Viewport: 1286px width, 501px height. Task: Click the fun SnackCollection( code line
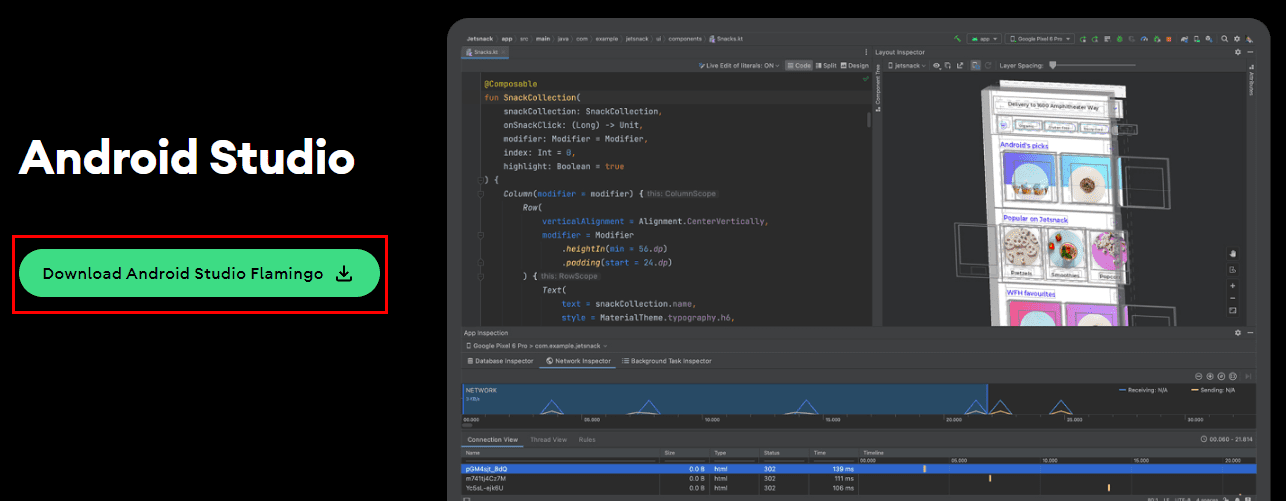click(x=531, y=98)
